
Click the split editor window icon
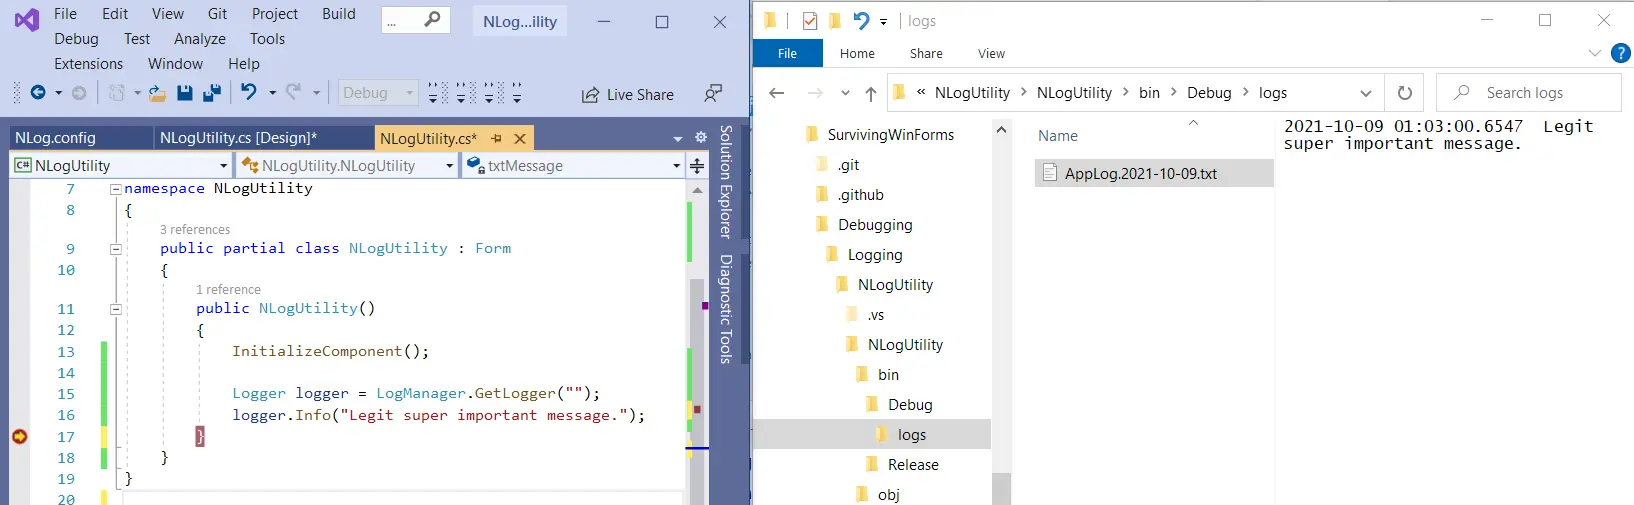697,166
